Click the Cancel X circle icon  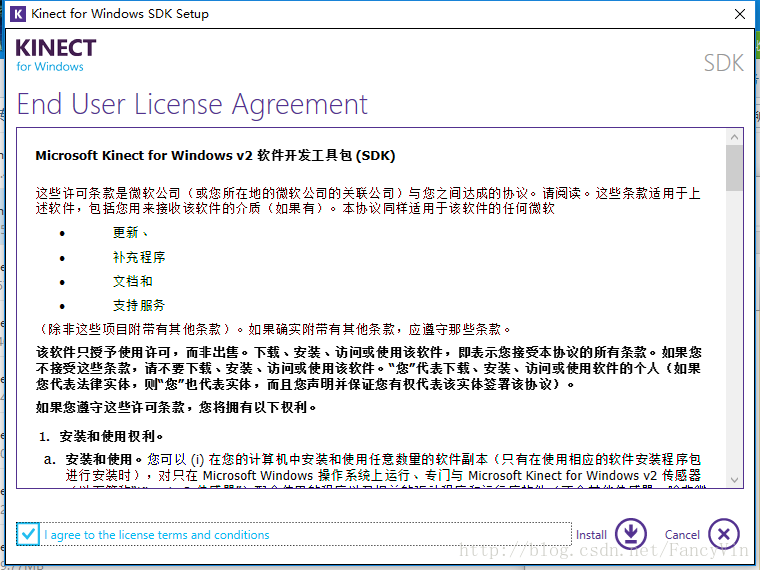point(724,534)
